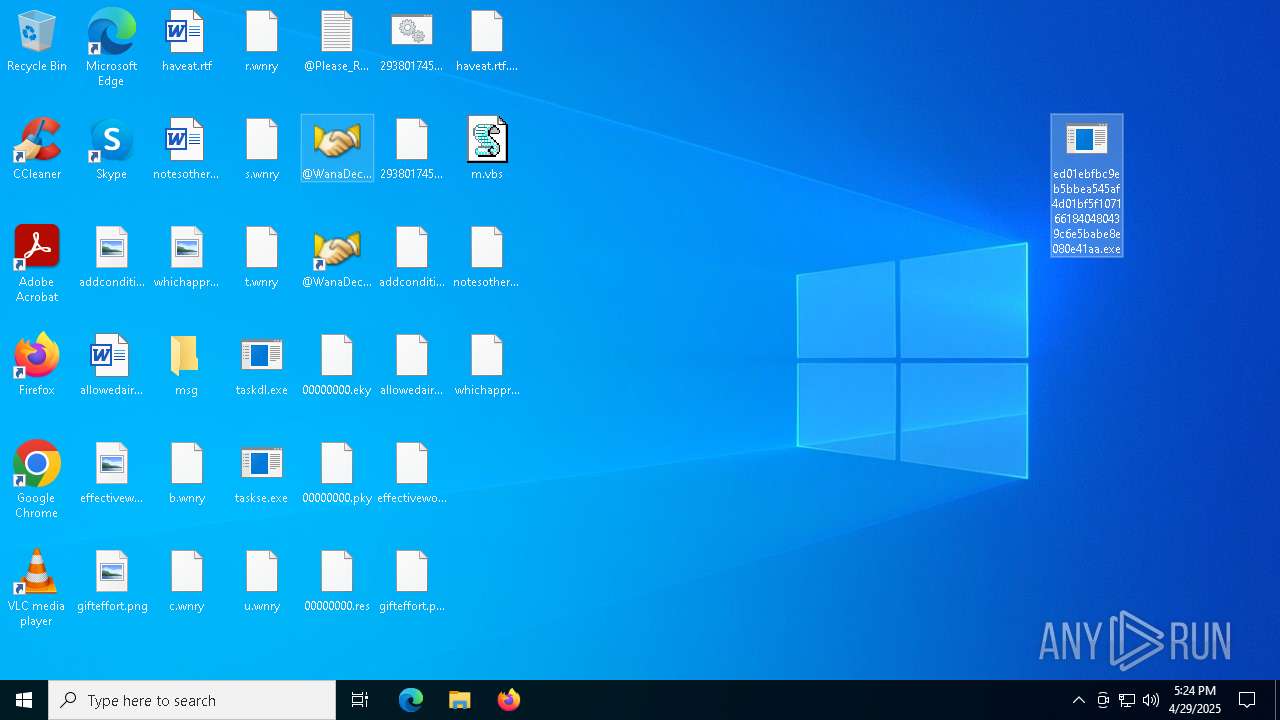Open the notifications action center

1247,700
